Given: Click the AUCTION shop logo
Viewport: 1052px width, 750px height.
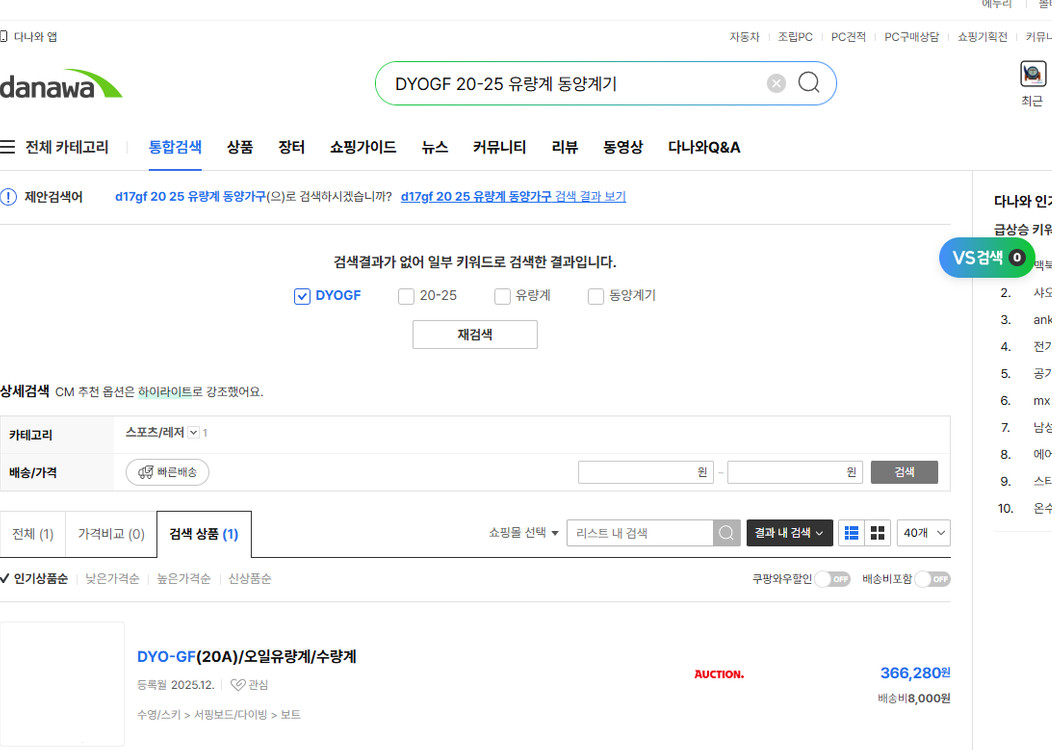Looking at the screenshot, I should coord(719,674).
